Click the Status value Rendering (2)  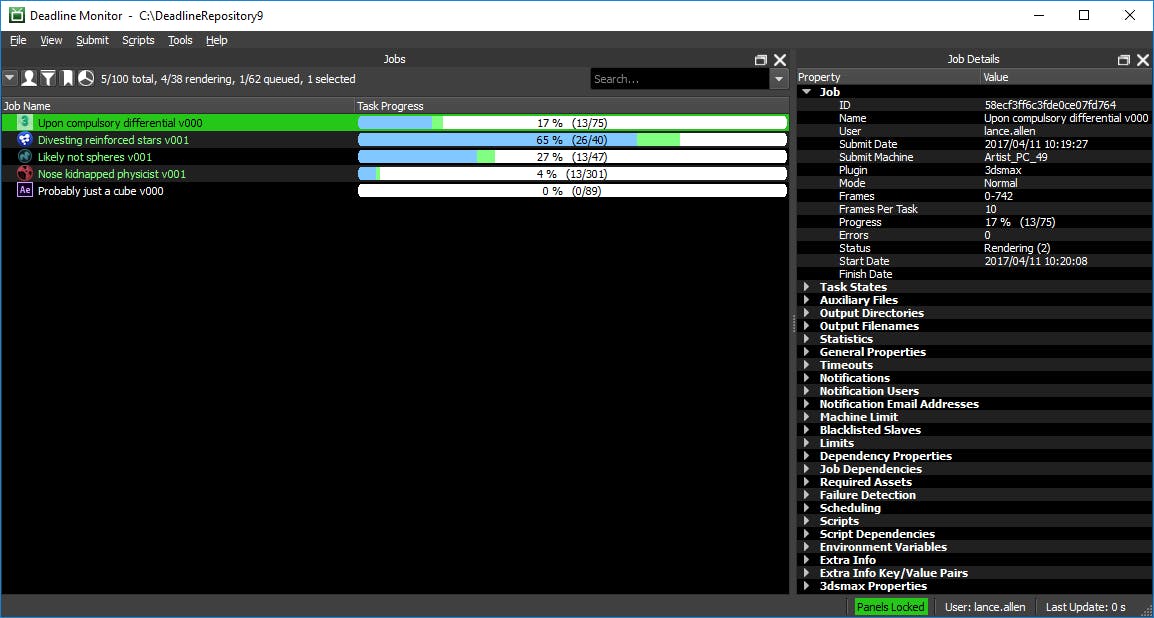click(1017, 248)
